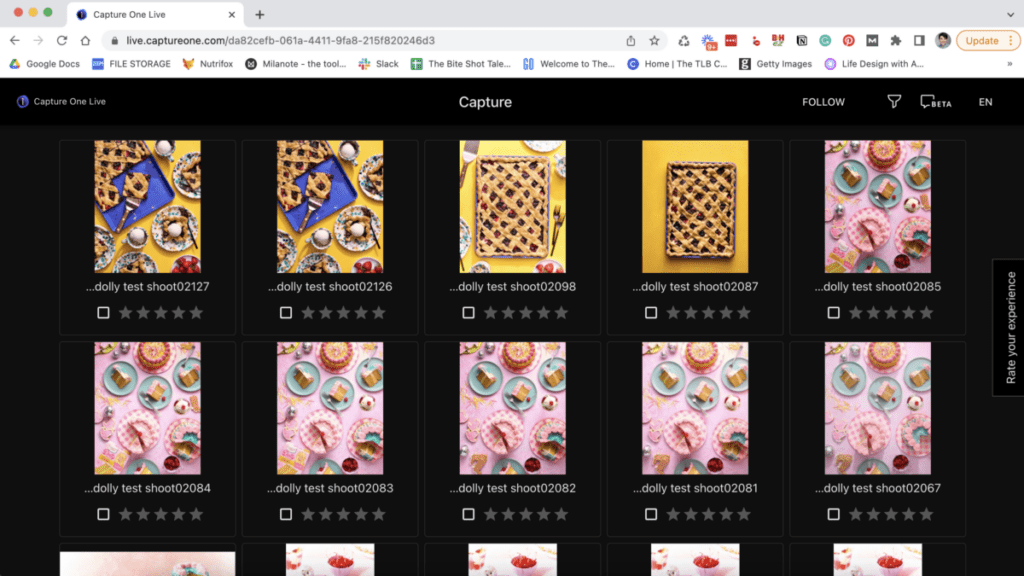Open the EN language selector

(x=985, y=102)
